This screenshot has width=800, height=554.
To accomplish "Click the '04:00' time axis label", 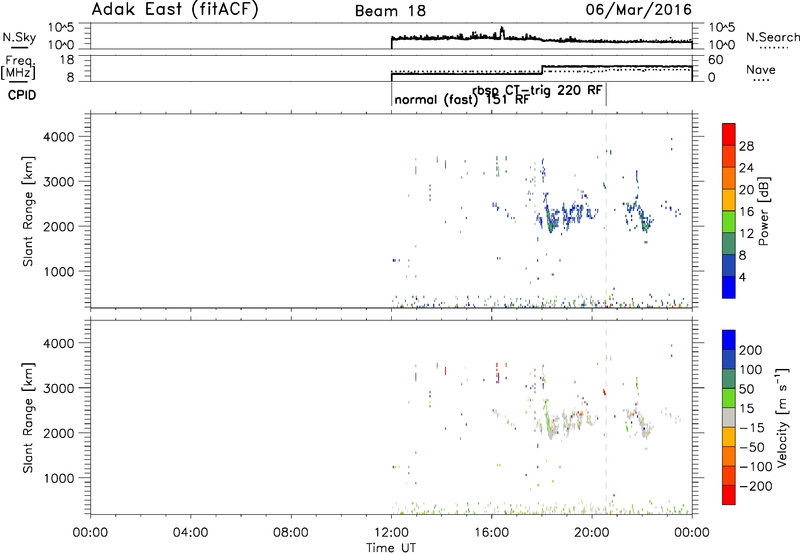I will coord(190,533).
